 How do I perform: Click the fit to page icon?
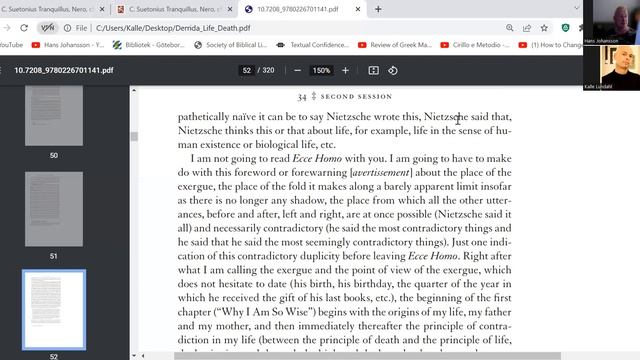[x=373, y=70]
